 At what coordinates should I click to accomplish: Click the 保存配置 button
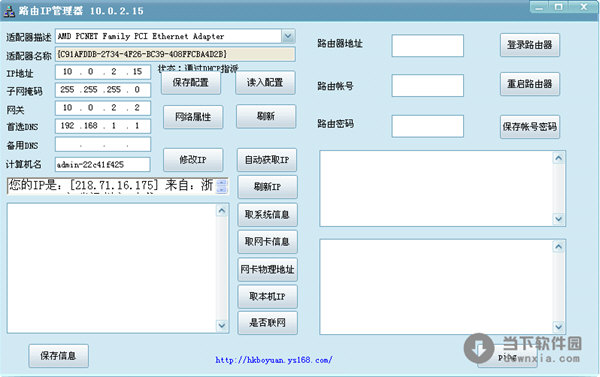point(191,82)
